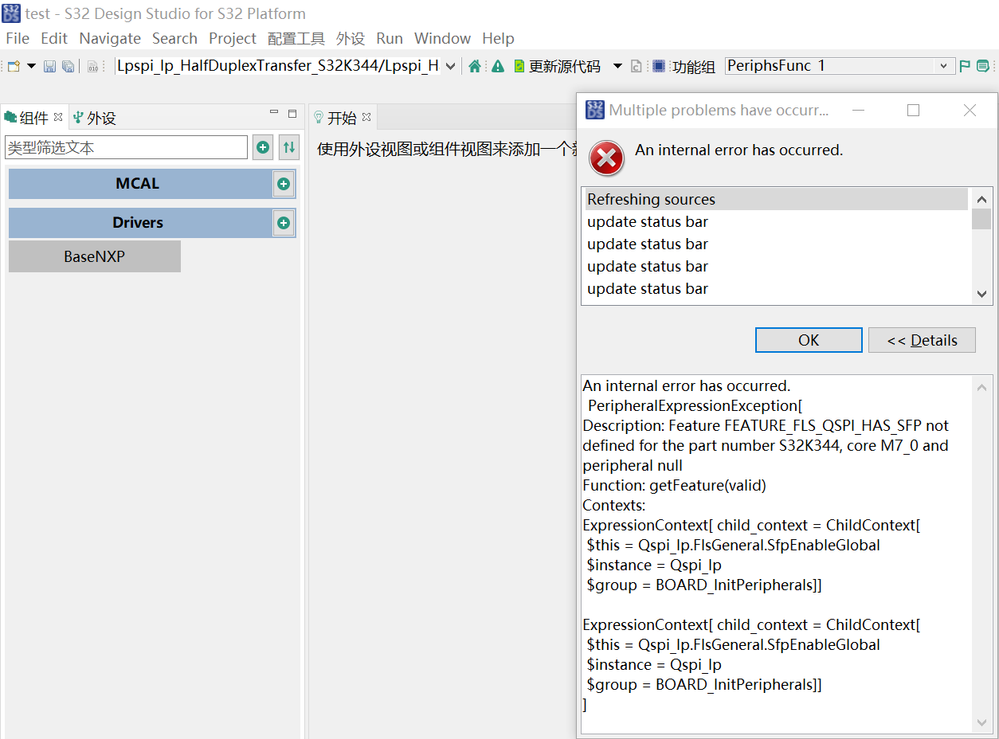Open the Lpspi_Ip_HalfDuplexTransfer project combo box
Screen dimensions: 999x739
pyautogui.click(x=285, y=66)
